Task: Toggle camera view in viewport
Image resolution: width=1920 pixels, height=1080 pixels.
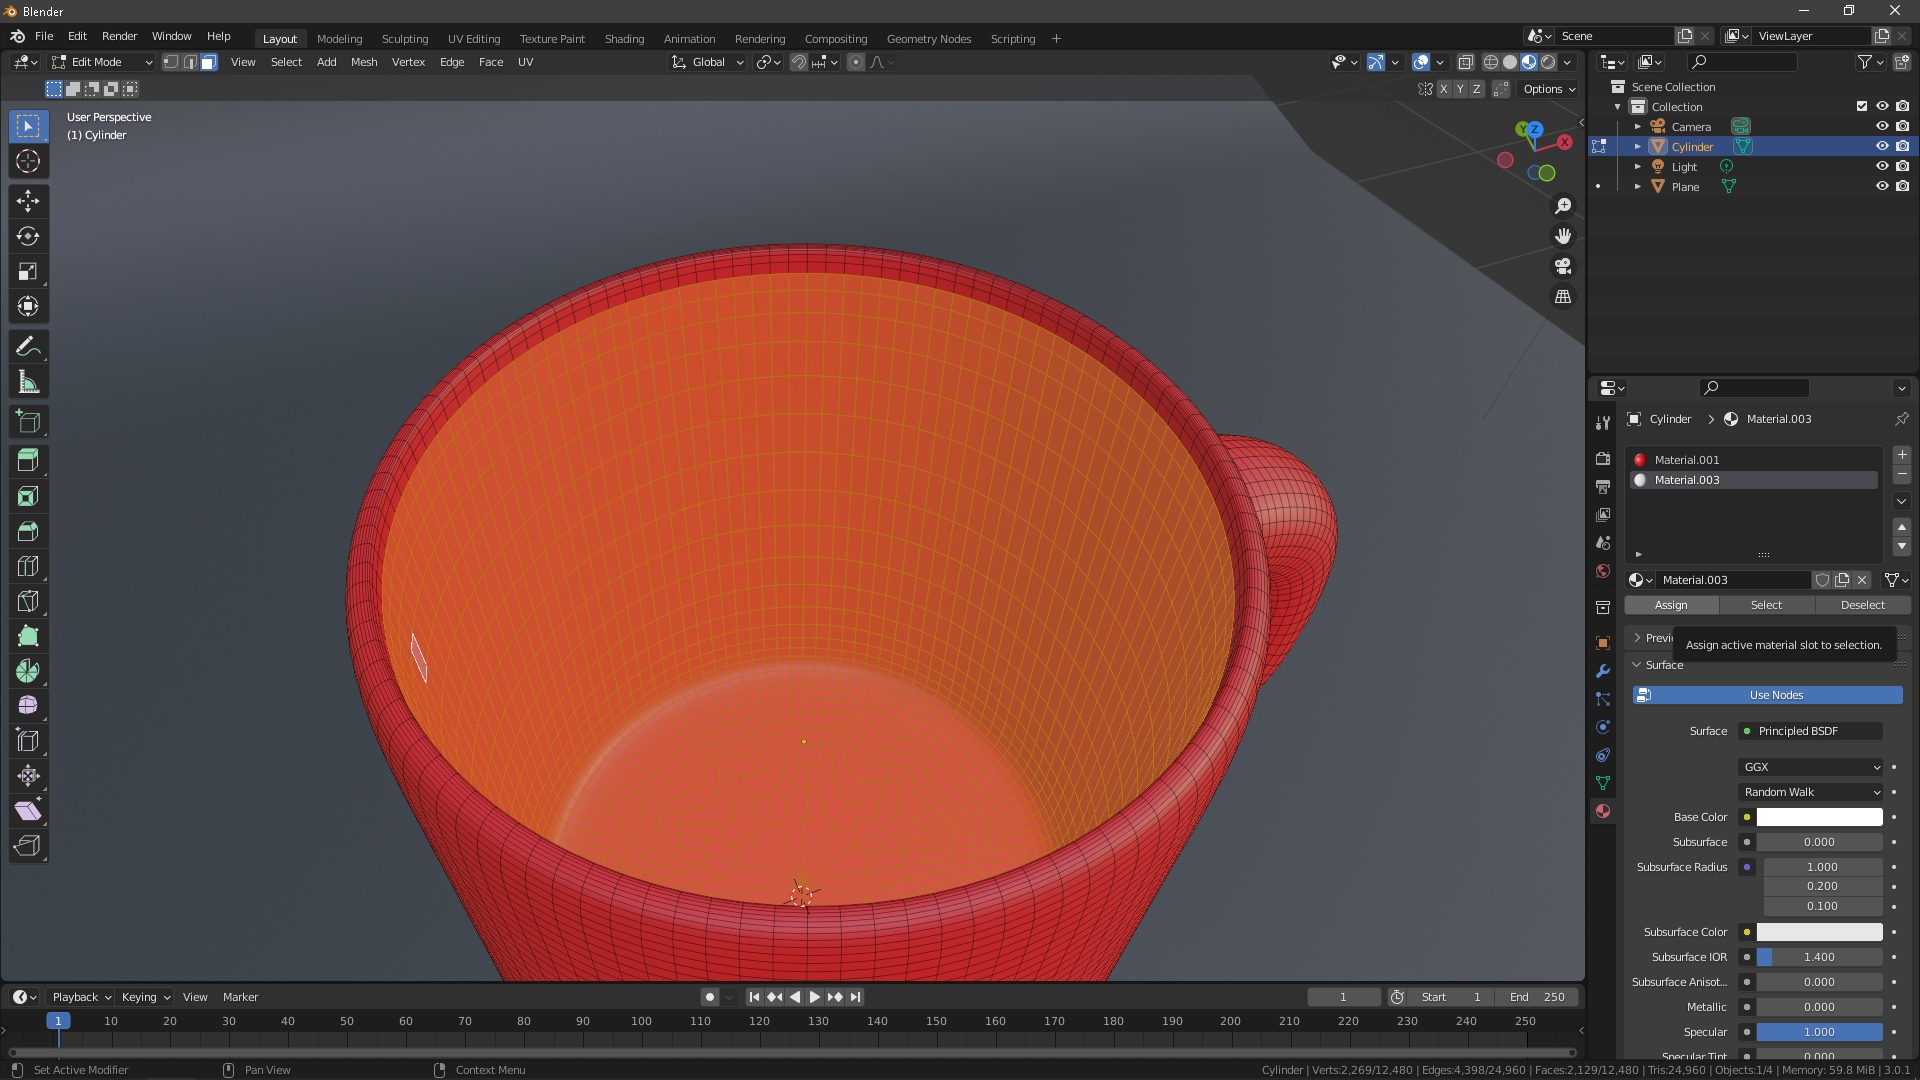Action: (x=1563, y=267)
